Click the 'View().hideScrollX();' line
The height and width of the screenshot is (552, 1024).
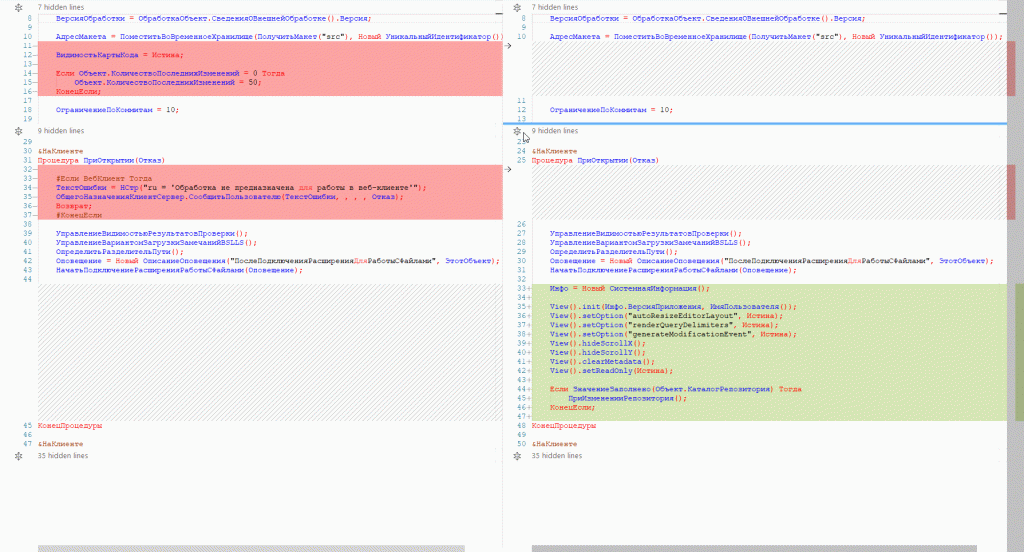pyautogui.click(x=598, y=343)
